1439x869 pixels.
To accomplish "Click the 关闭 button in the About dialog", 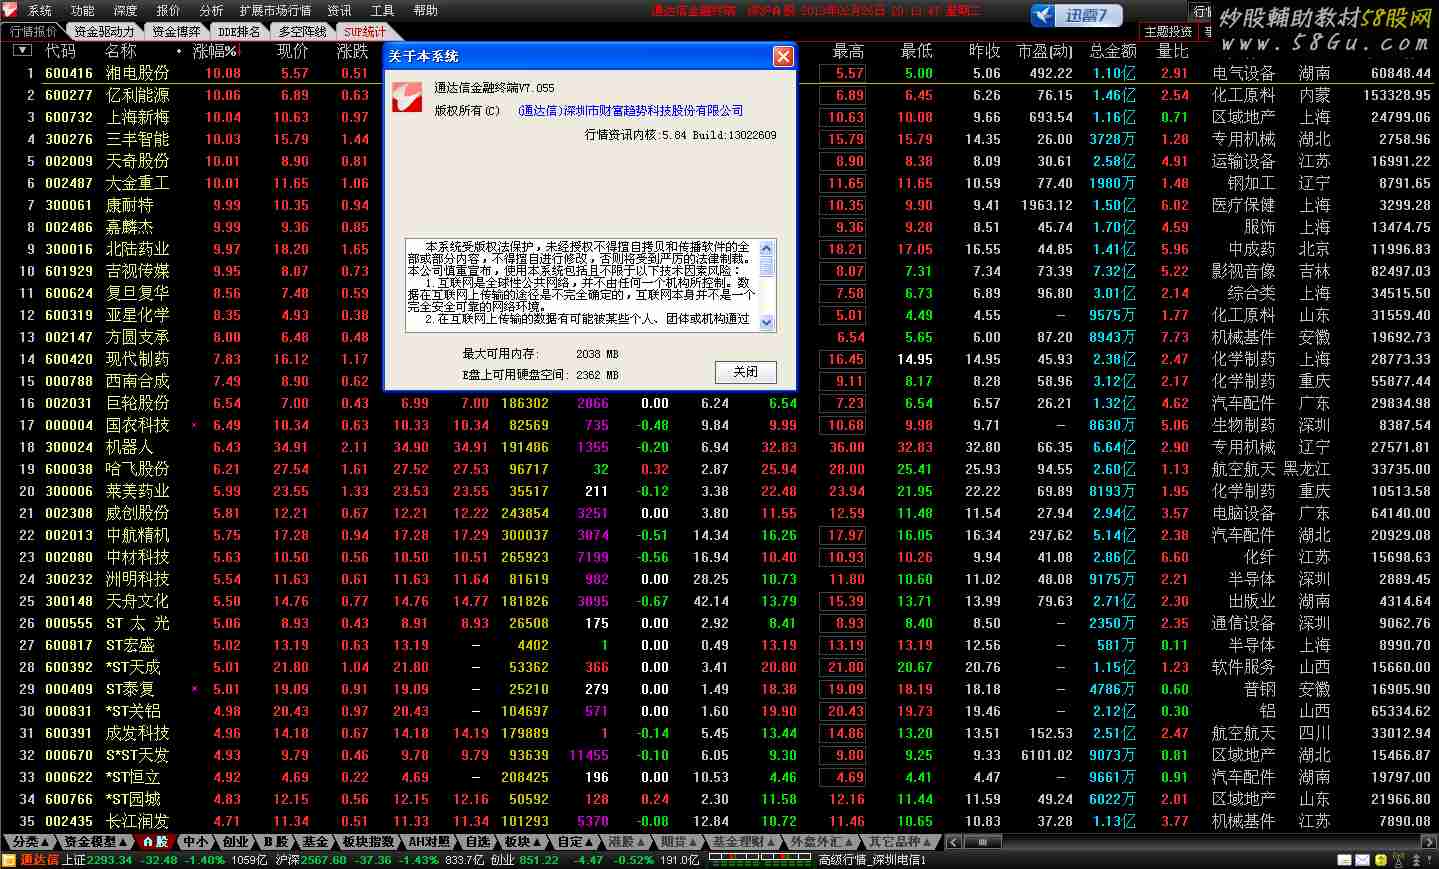I will click(x=745, y=371).
